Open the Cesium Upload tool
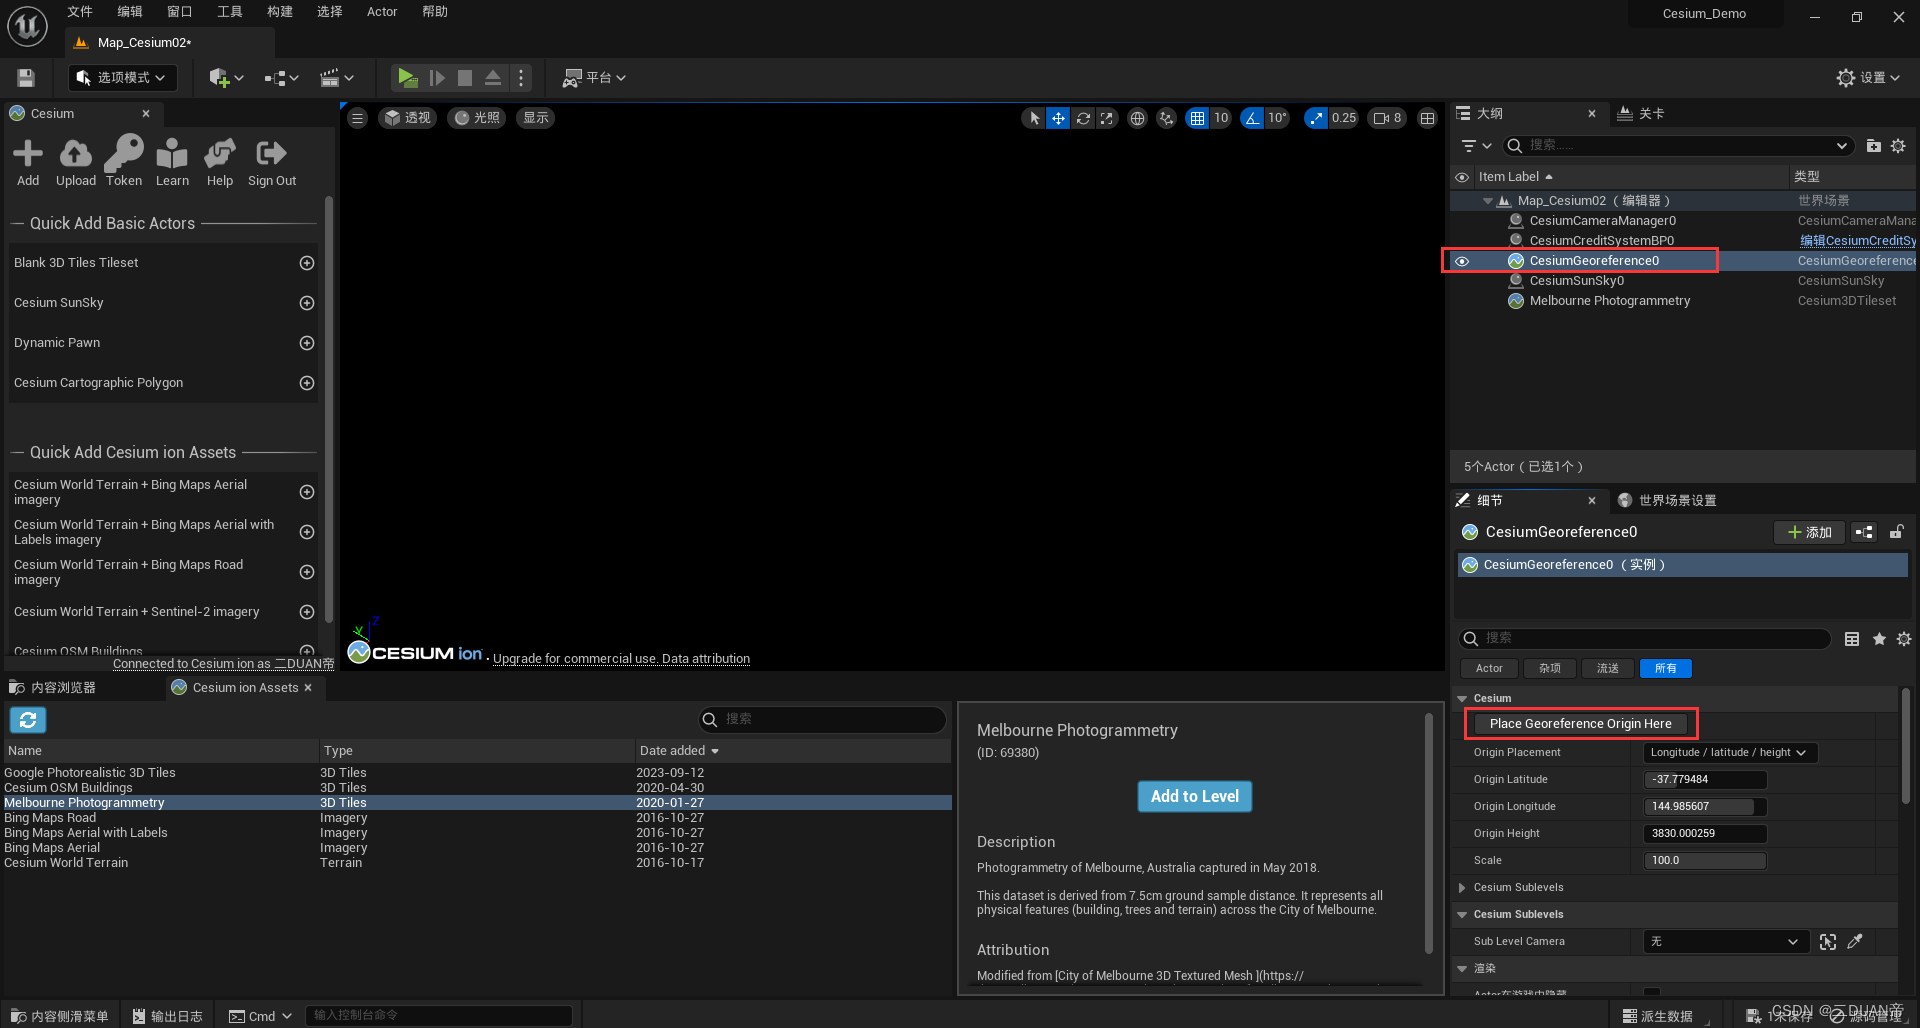 pyautogui.click(x=76, y=162)
